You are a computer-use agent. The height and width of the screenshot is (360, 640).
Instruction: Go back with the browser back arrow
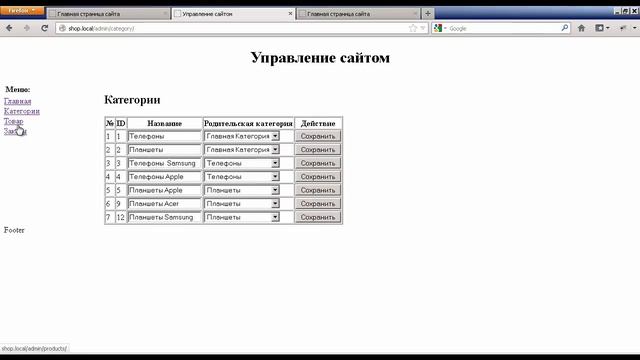[9, 28]
